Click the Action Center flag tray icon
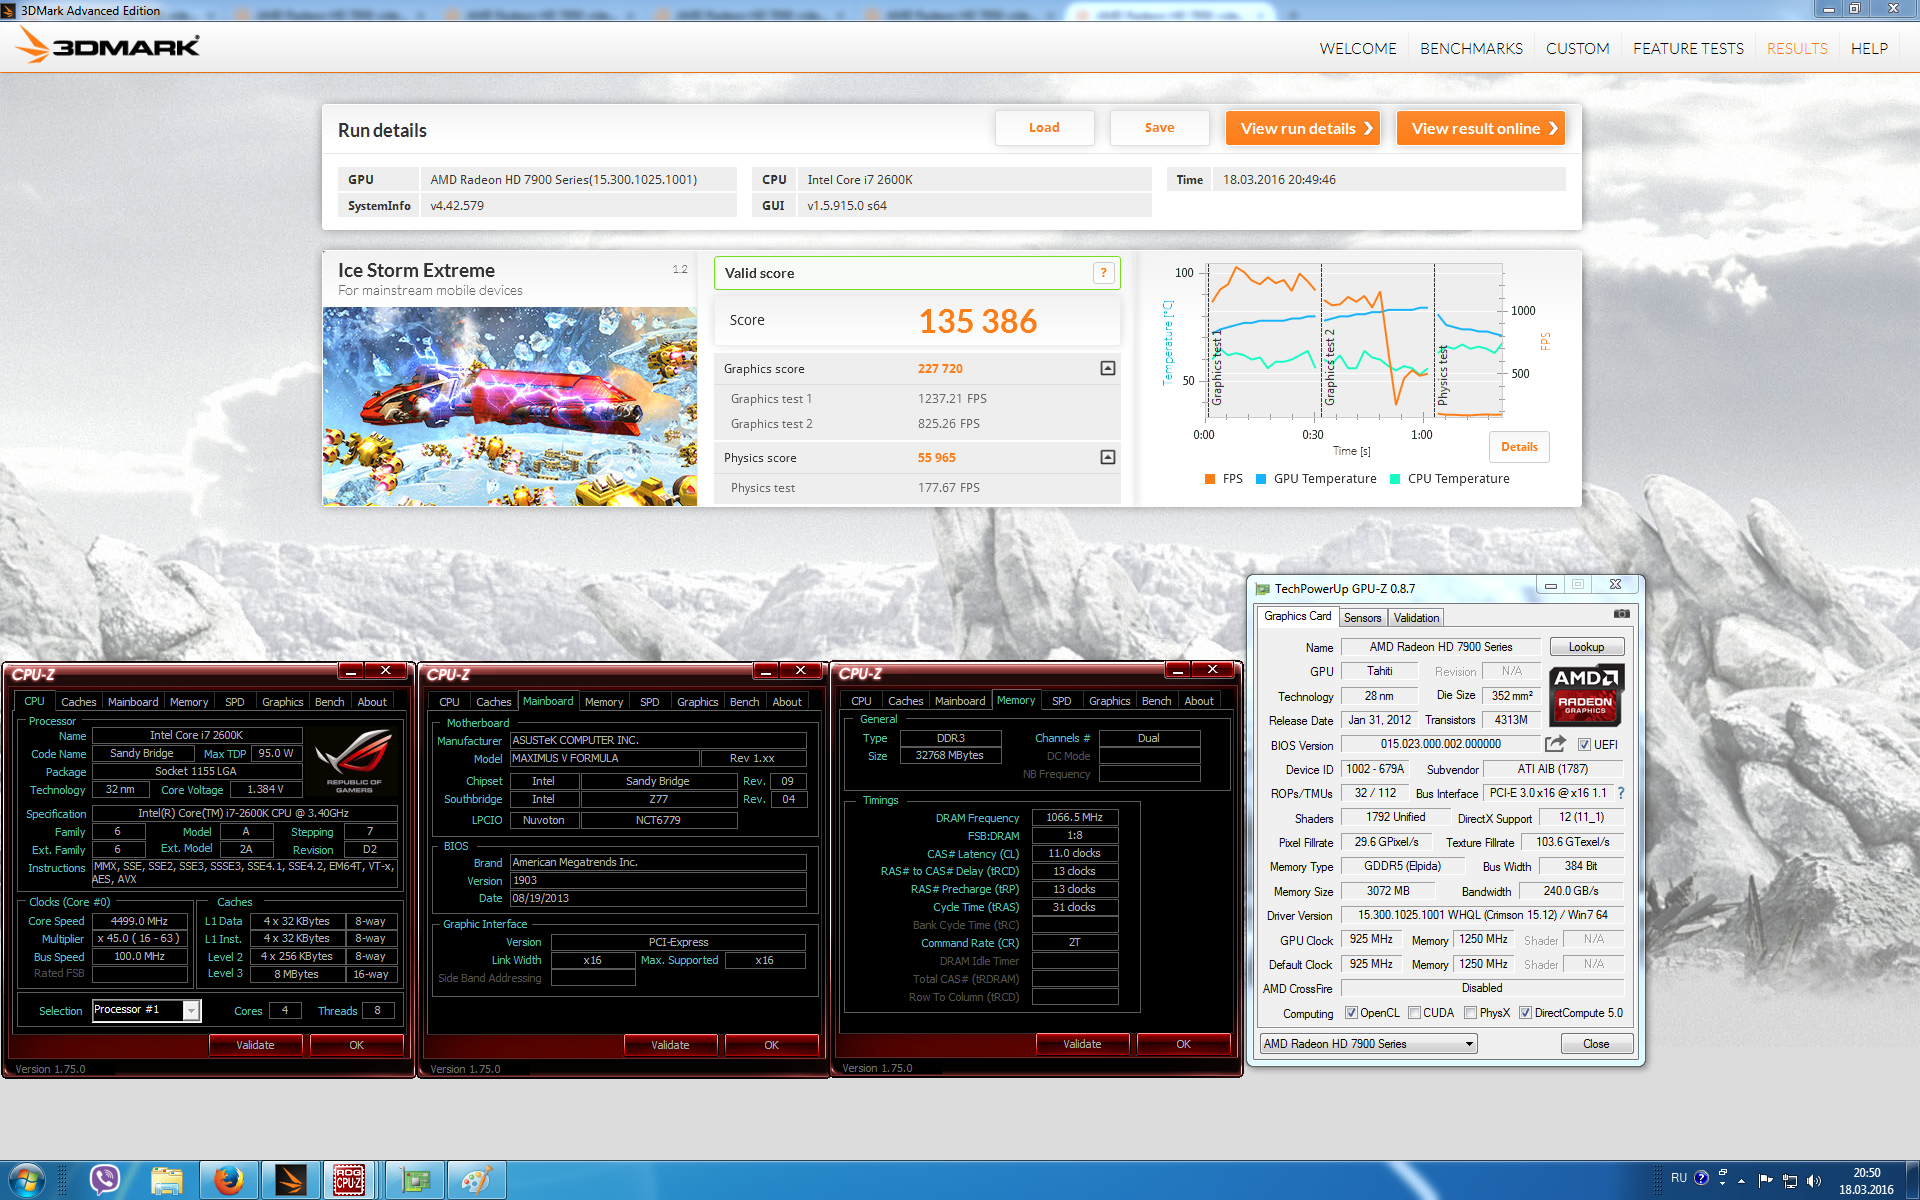The image size is (1920, 1200). [x=1765, y=1181]
